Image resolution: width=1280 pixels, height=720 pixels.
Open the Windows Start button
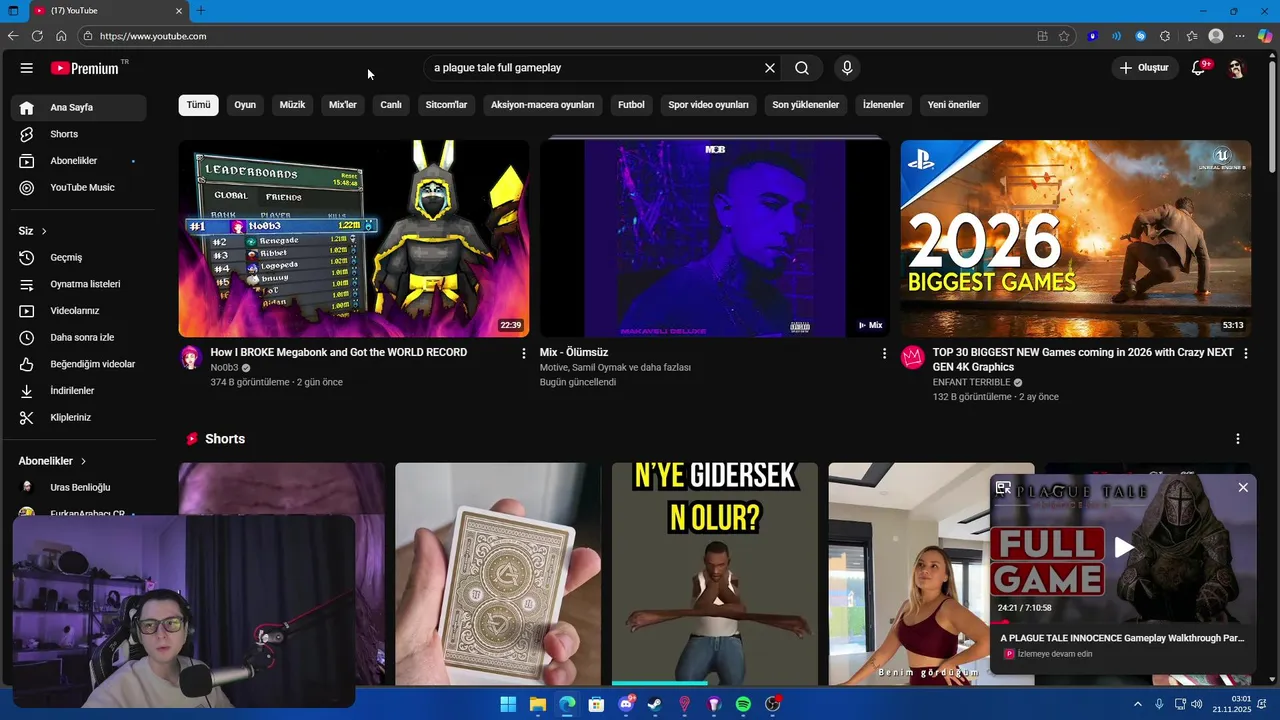508,704
